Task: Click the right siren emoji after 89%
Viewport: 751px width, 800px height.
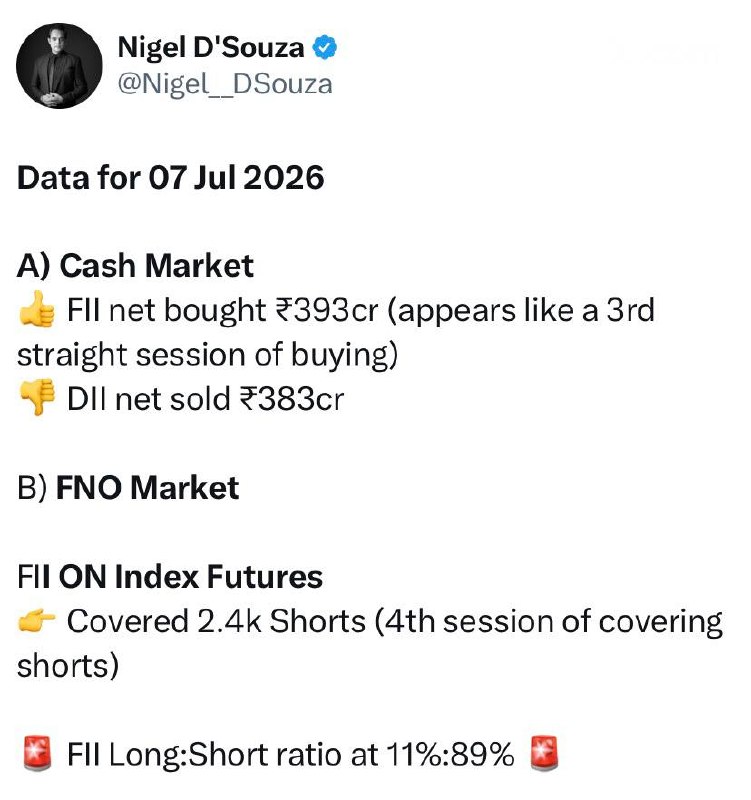Action: pyautogui.click(x=544, y=753)
